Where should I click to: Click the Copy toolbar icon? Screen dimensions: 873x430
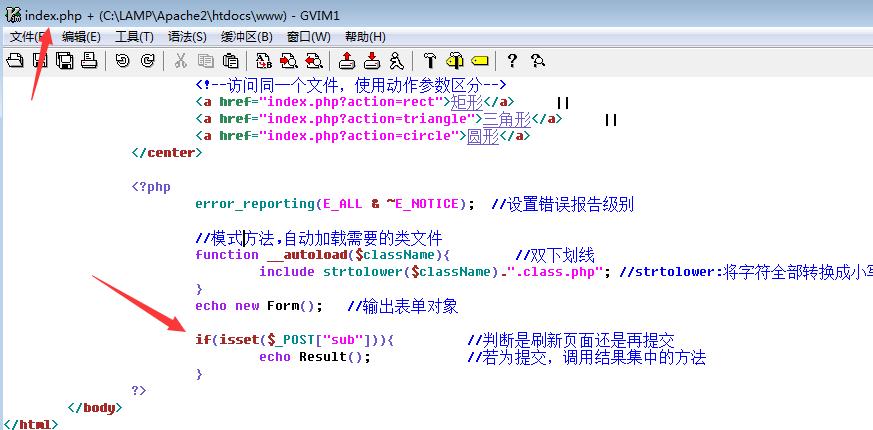click(x=205, y=60)
